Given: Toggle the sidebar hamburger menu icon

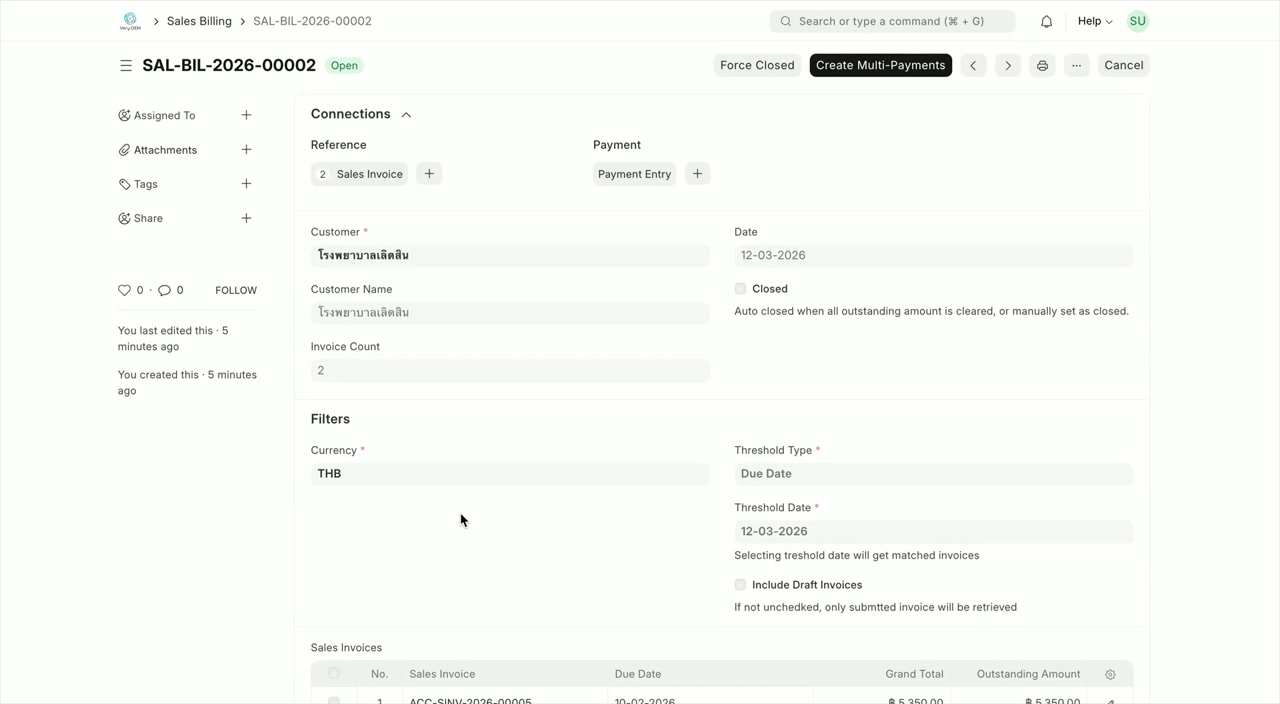Looking at the screenshot, I should pyautogui.click(x=126, y=66).
